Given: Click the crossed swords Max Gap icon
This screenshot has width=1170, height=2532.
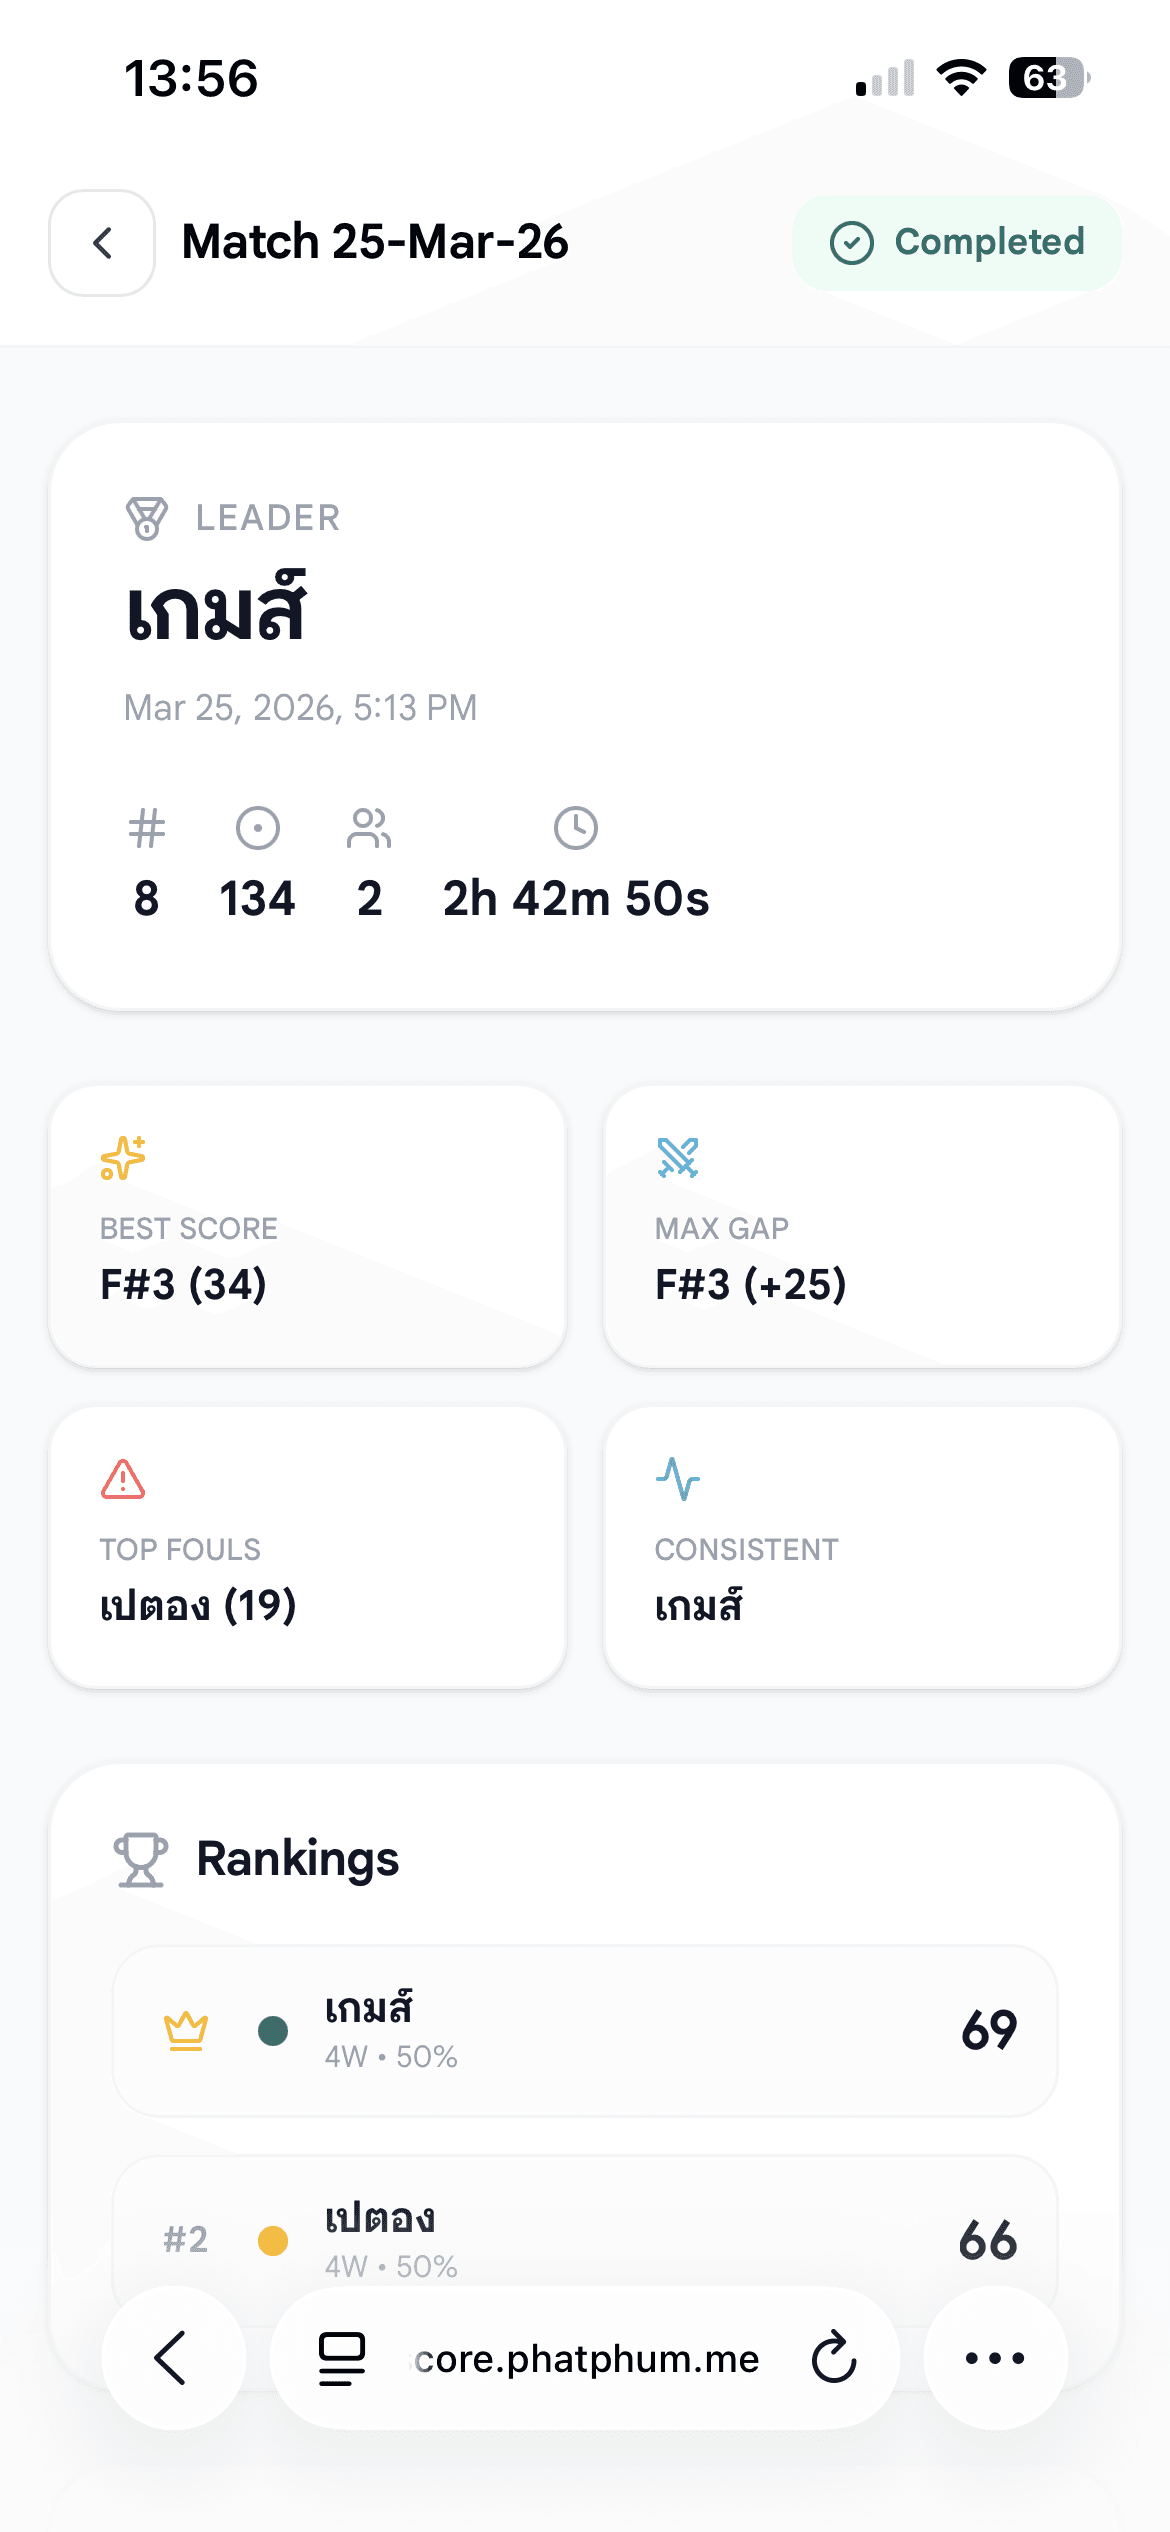Looking at the screenshot, I should coord(678,1158).
